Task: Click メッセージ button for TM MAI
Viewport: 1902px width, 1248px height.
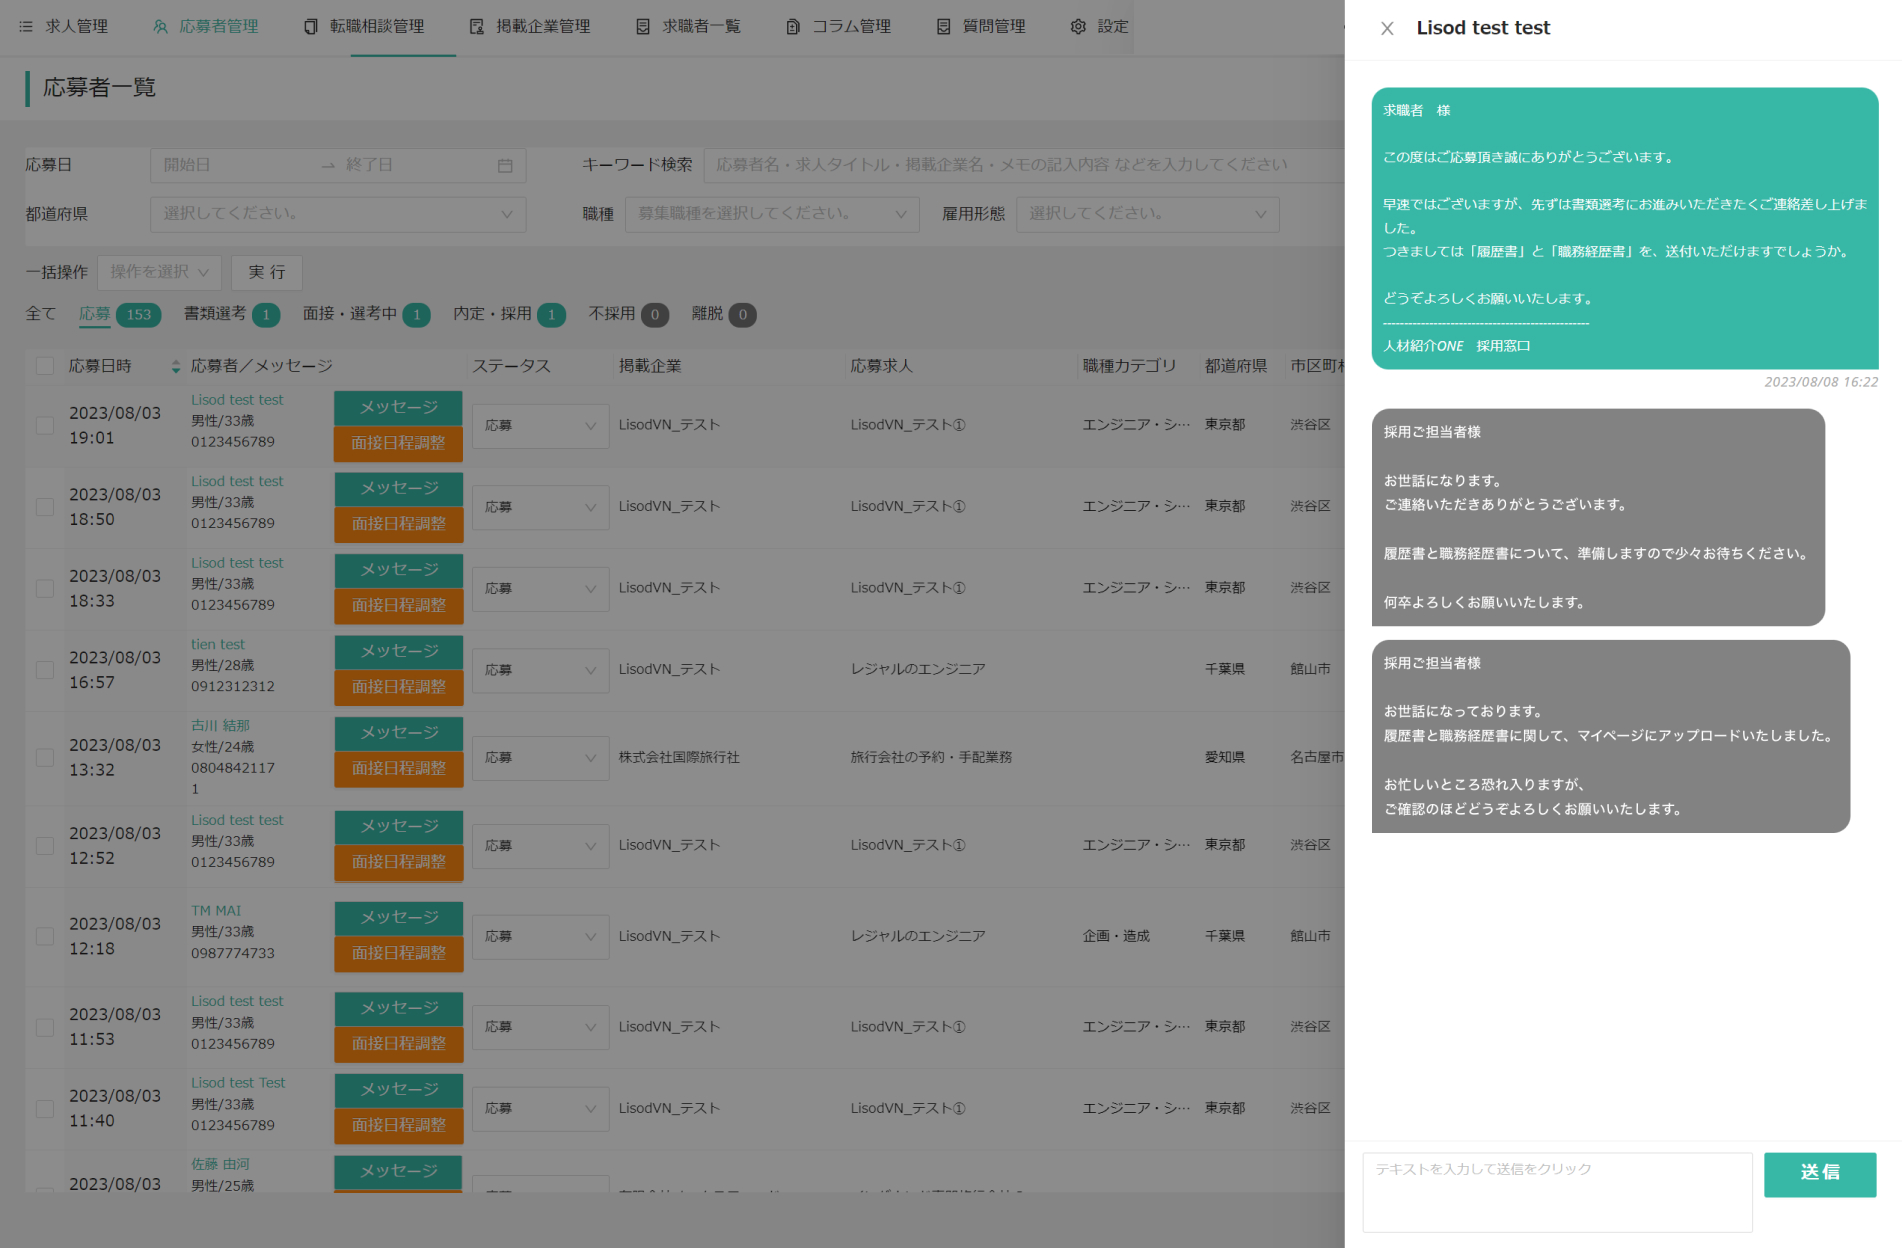Action: [398, 917]
